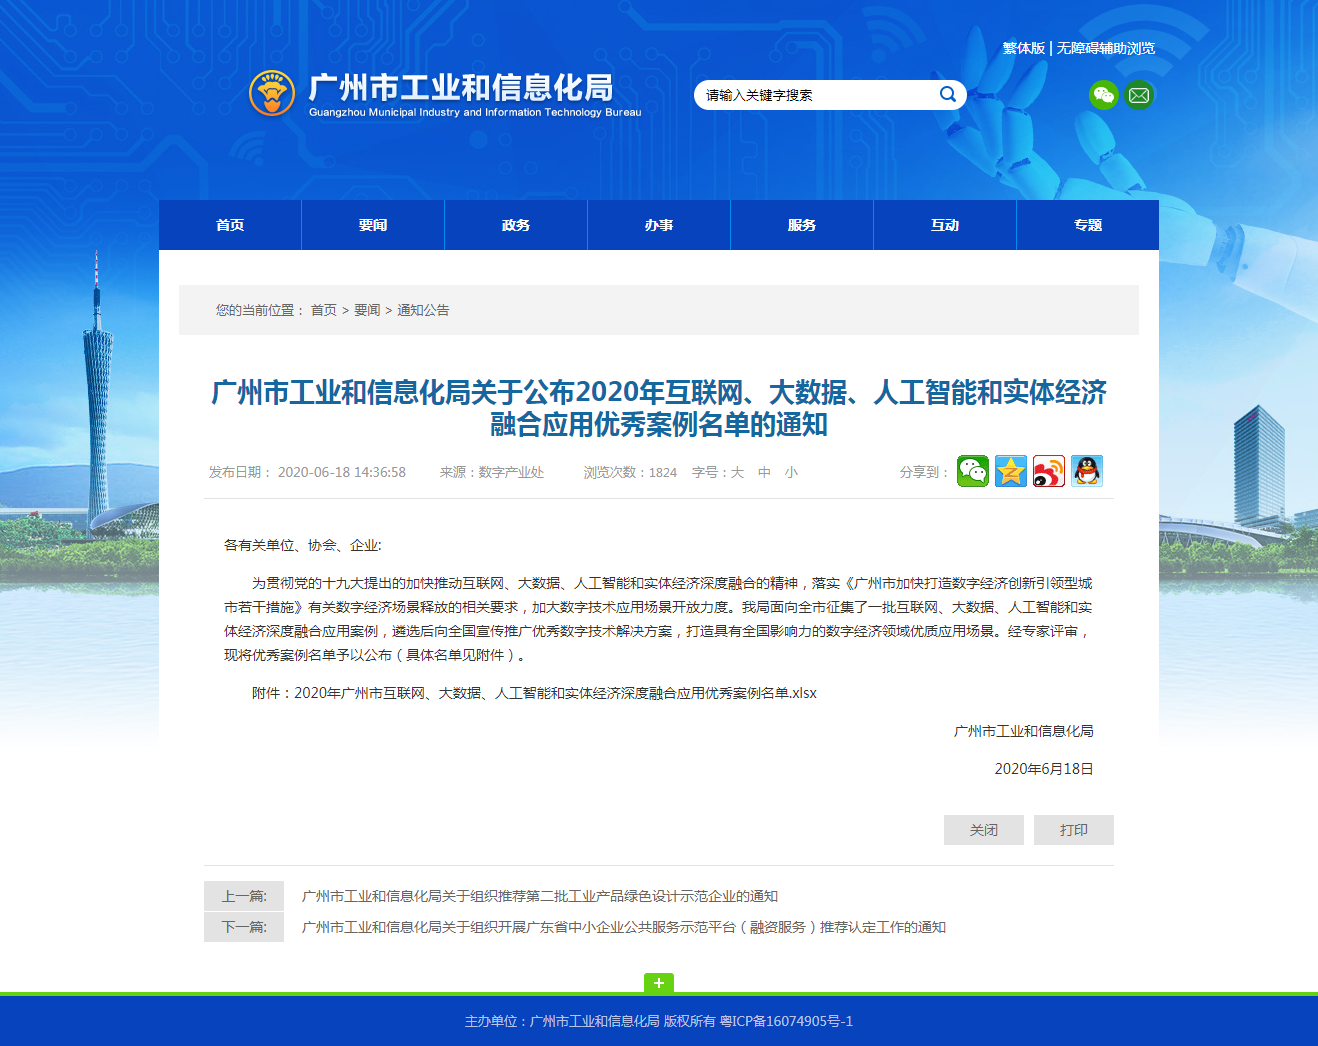
Task: Go to 首页 in breadcrumb
Action: pyautogui.click(x=324, y=310)
